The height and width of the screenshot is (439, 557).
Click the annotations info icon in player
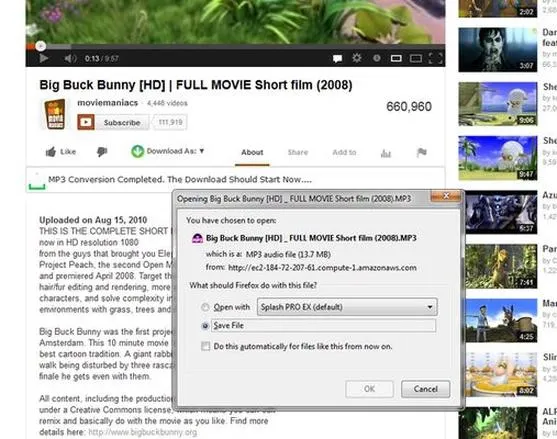pyautogui.click(x=377, y=58)
